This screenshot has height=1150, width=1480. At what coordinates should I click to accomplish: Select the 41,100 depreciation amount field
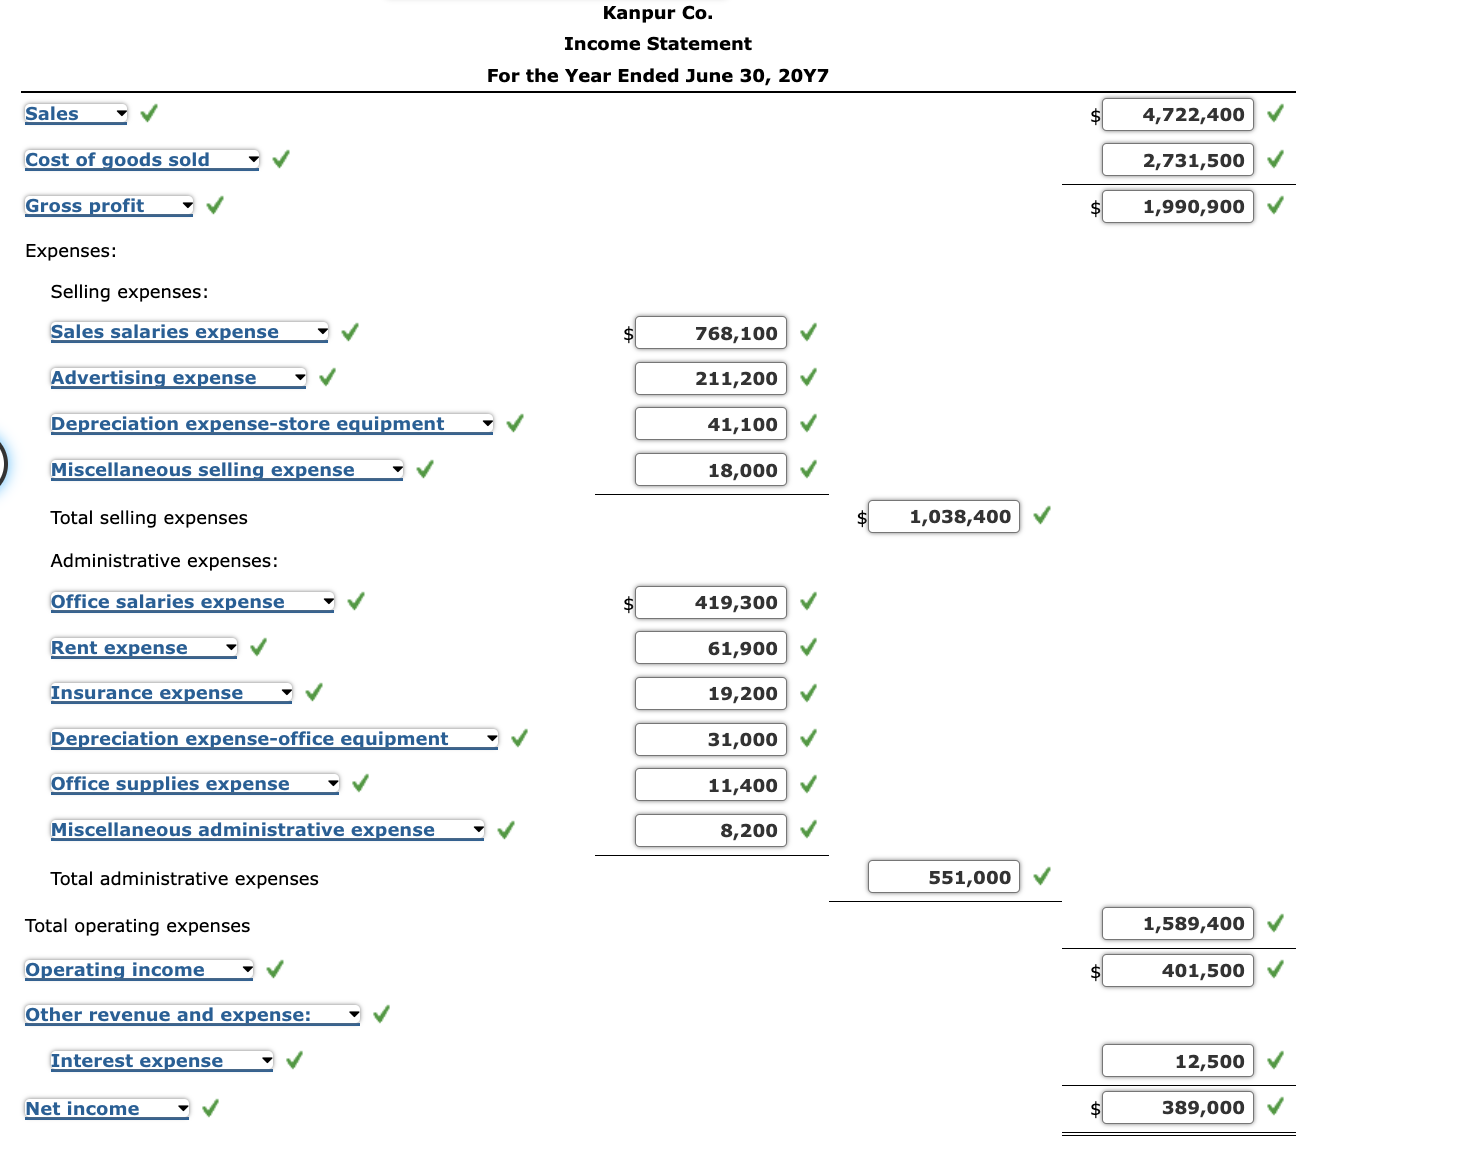pos(710,424)
